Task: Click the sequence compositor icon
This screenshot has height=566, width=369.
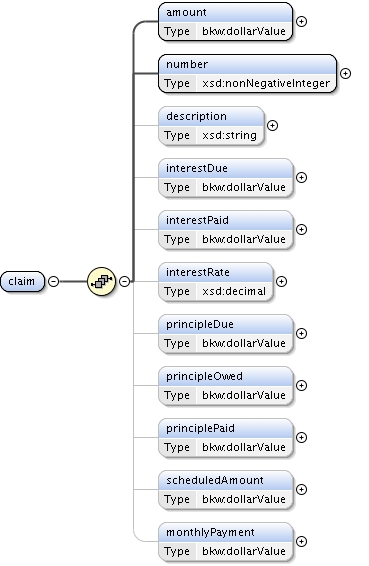Action: (x=101, y=281)
